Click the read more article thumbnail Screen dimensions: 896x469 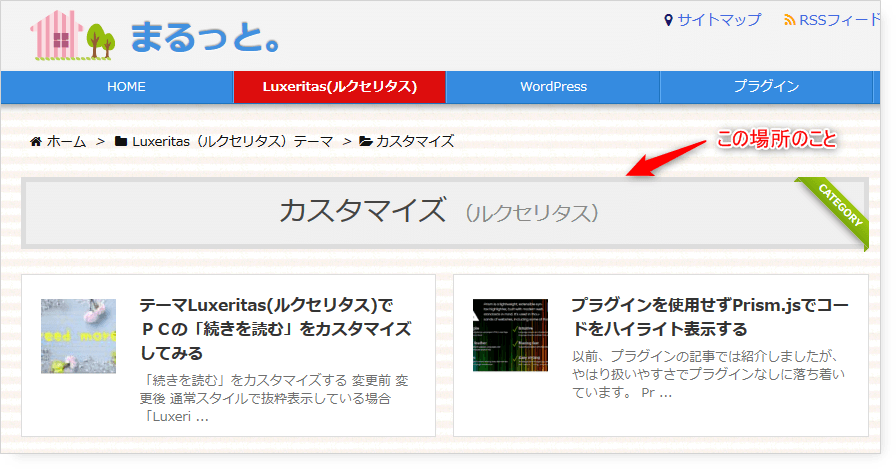click(x=78, y=336)
